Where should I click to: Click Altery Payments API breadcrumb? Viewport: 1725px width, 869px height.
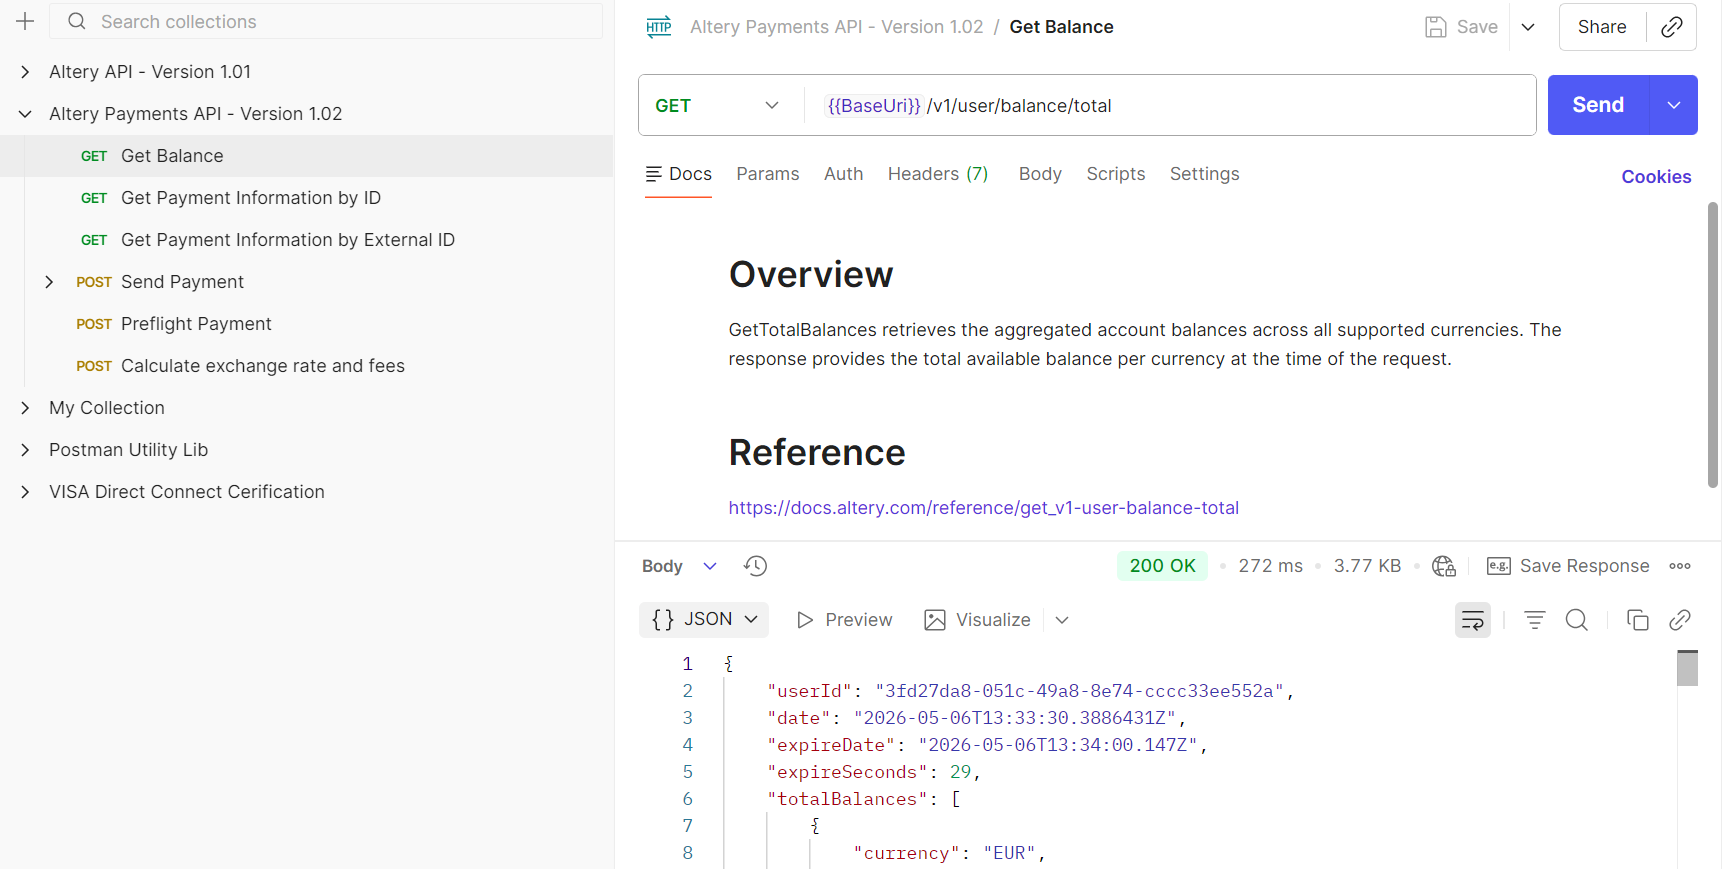[x=837, y=27]
